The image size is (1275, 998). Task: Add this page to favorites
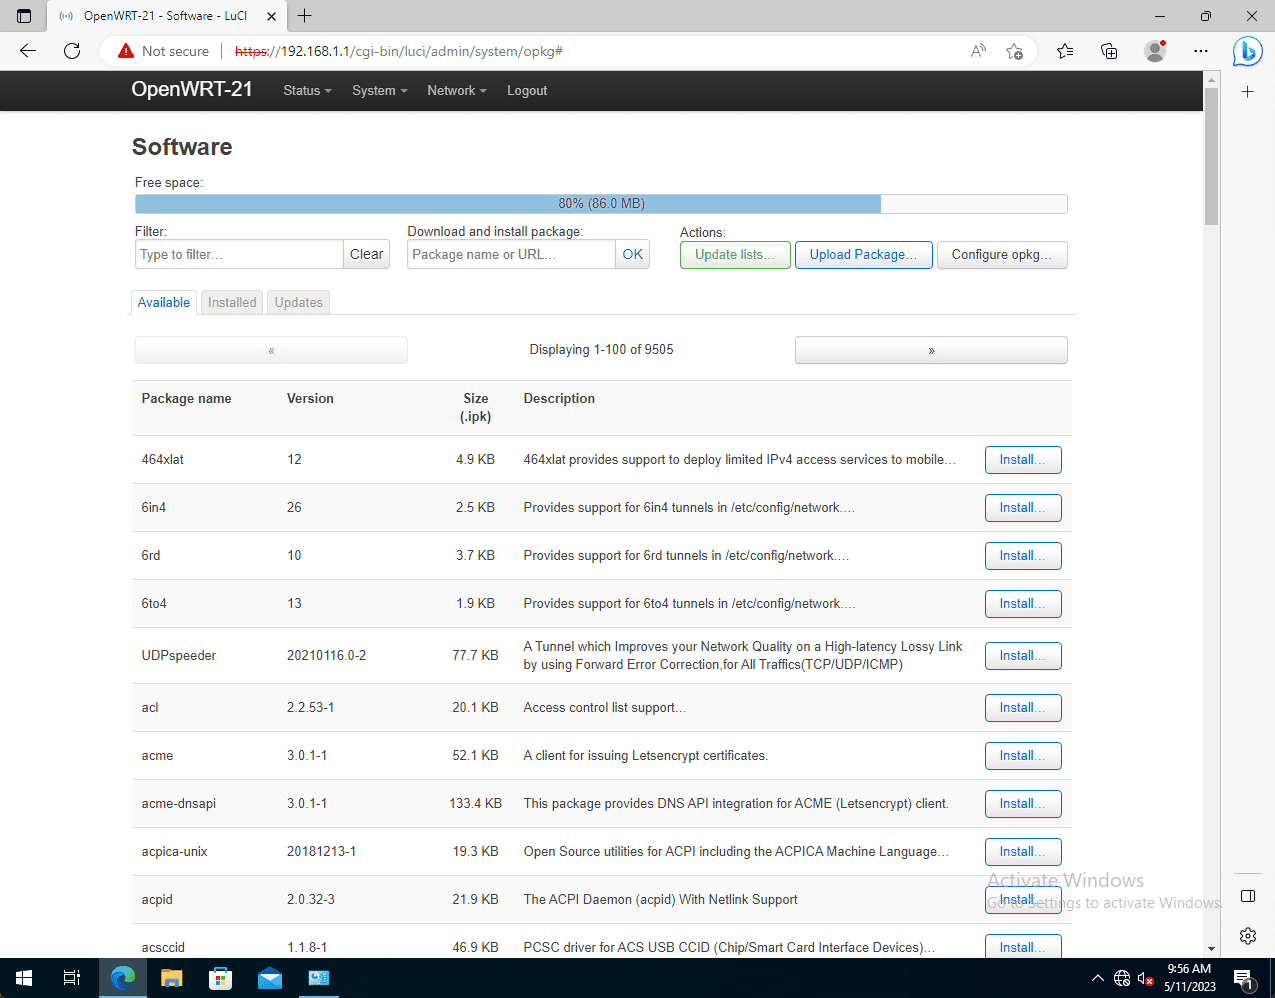1015,51
